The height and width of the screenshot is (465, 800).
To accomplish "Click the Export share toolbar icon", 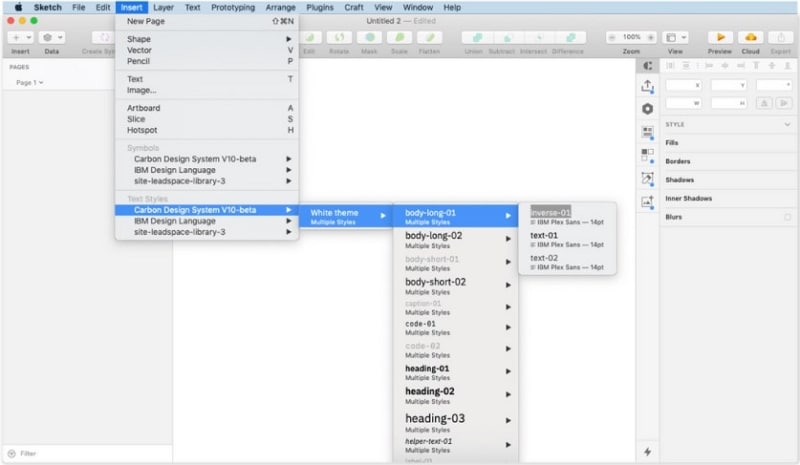I will pyautogui.click(x=781, y=37).
